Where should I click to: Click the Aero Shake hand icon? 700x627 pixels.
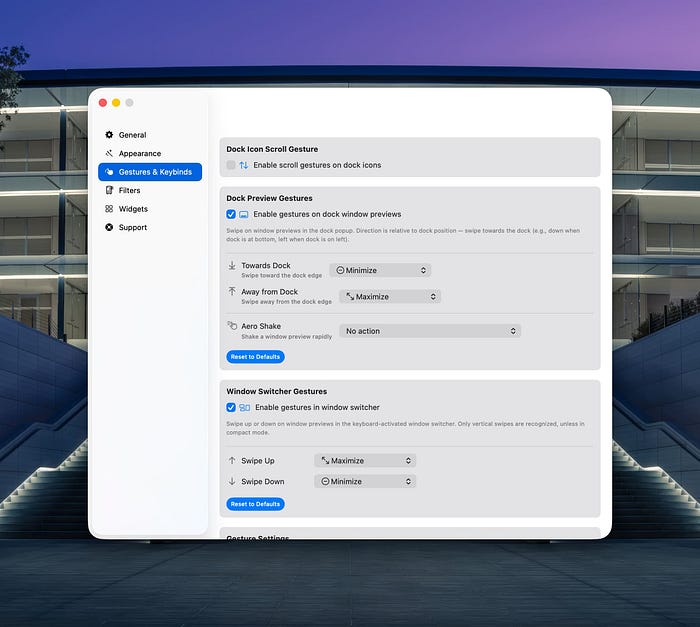232,326
